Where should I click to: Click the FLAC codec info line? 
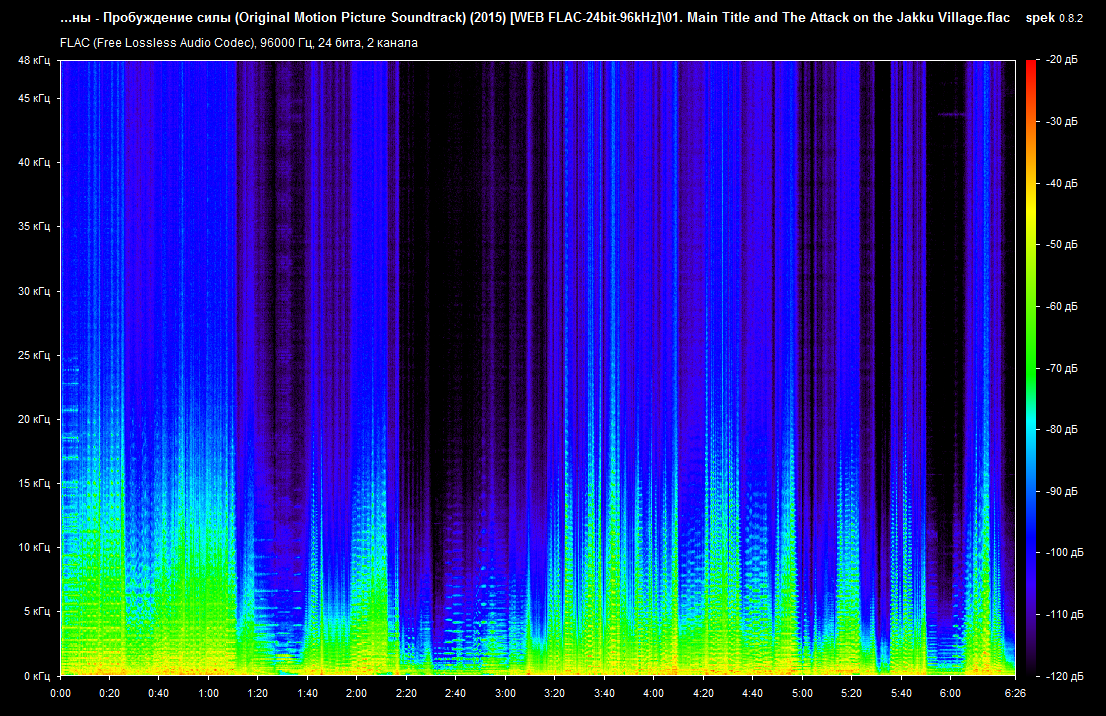239,43
